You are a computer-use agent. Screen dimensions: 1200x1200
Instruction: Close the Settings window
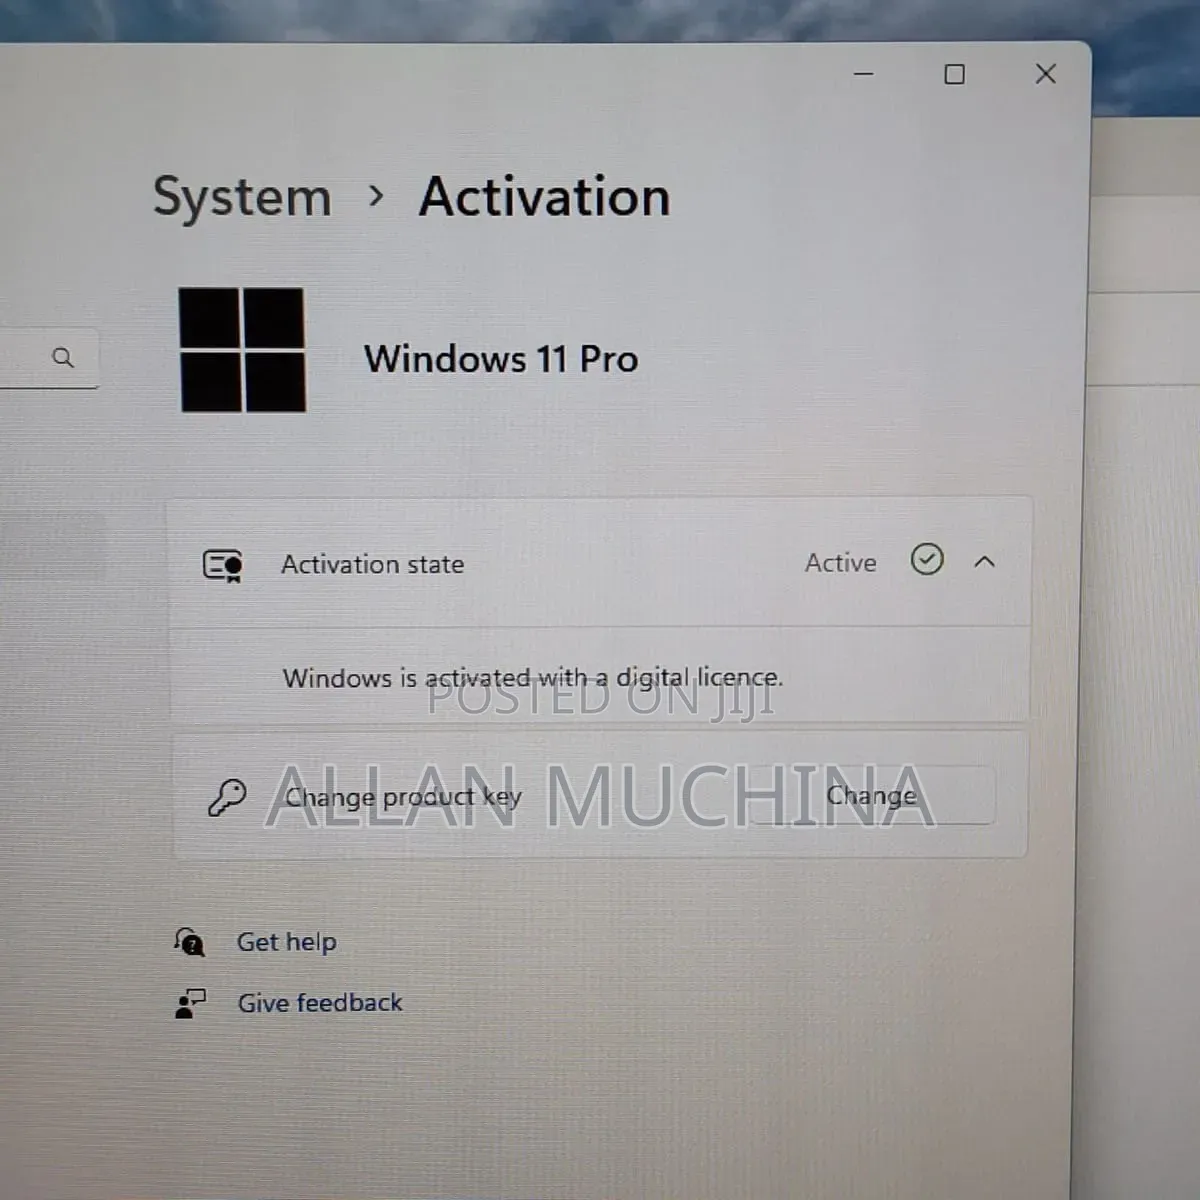pos(1046,74)
